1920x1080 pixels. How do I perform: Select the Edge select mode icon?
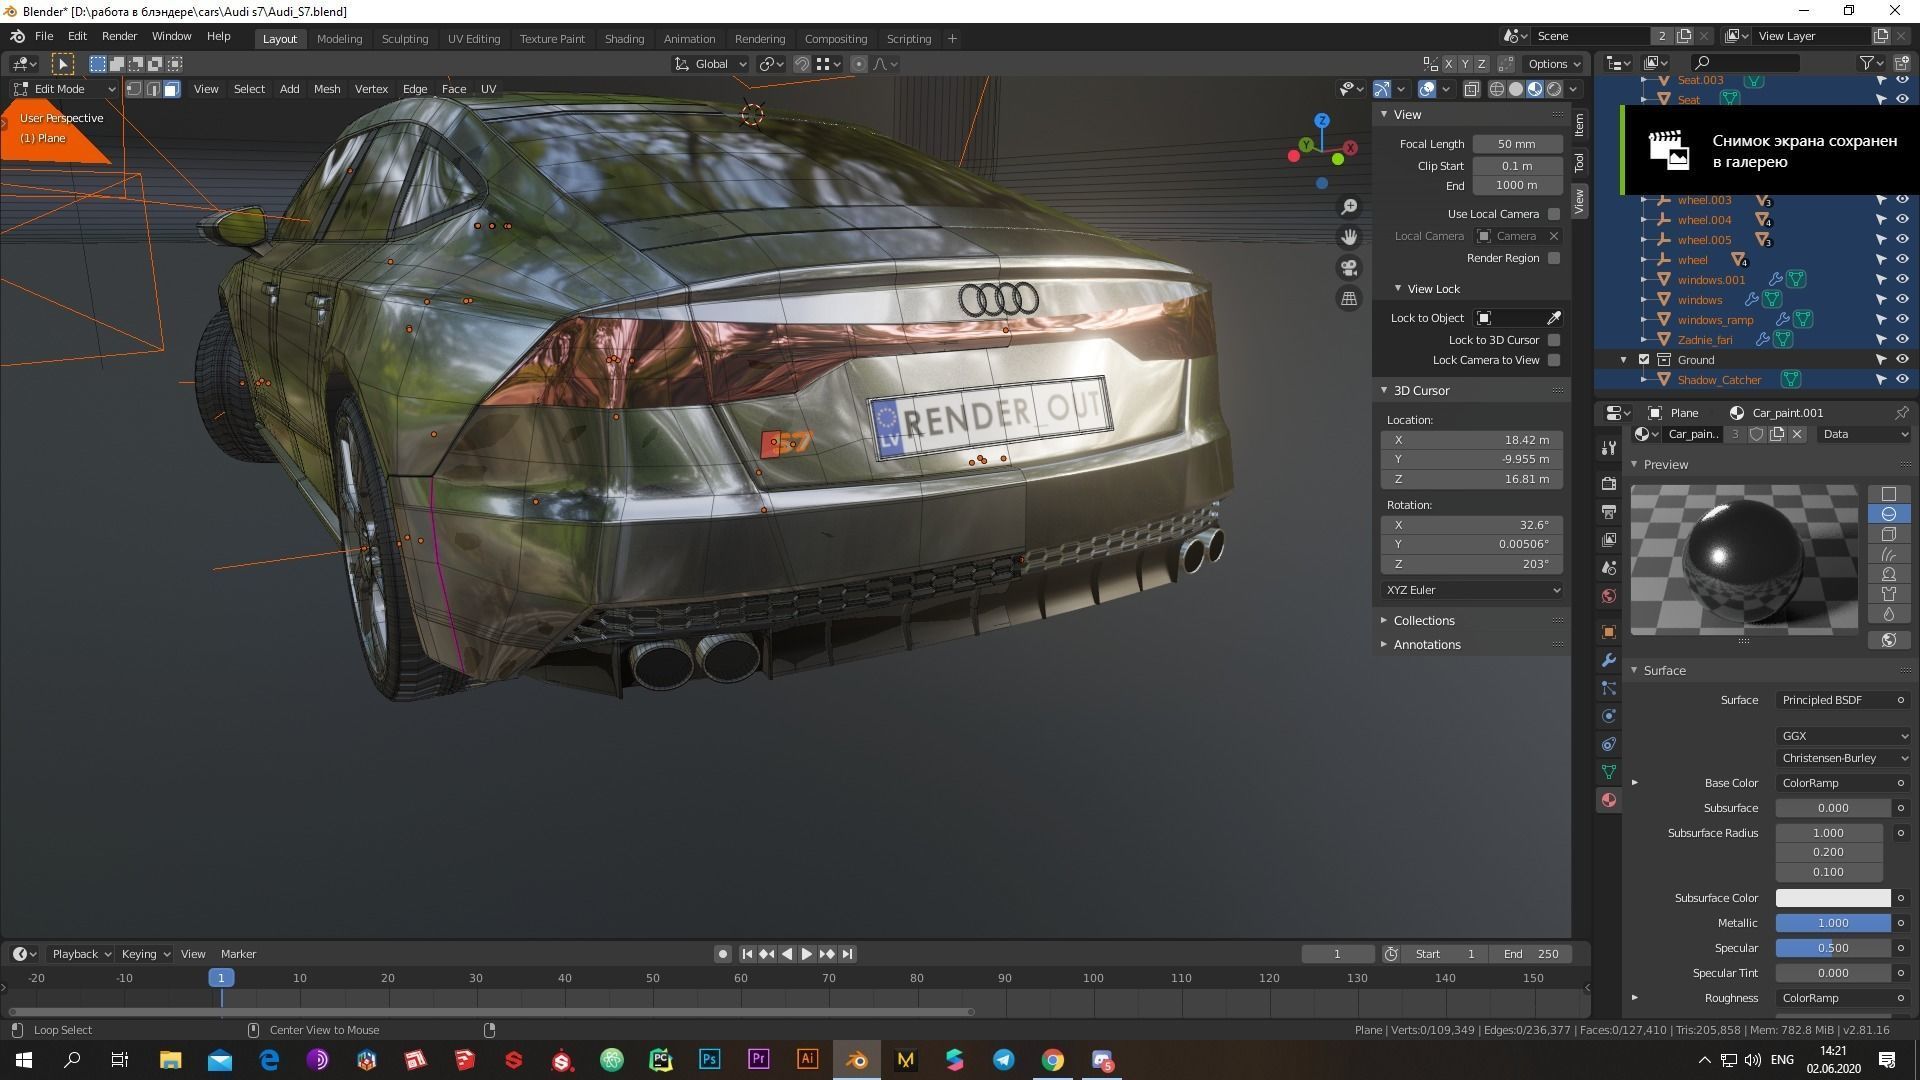(x=153, y=89)
